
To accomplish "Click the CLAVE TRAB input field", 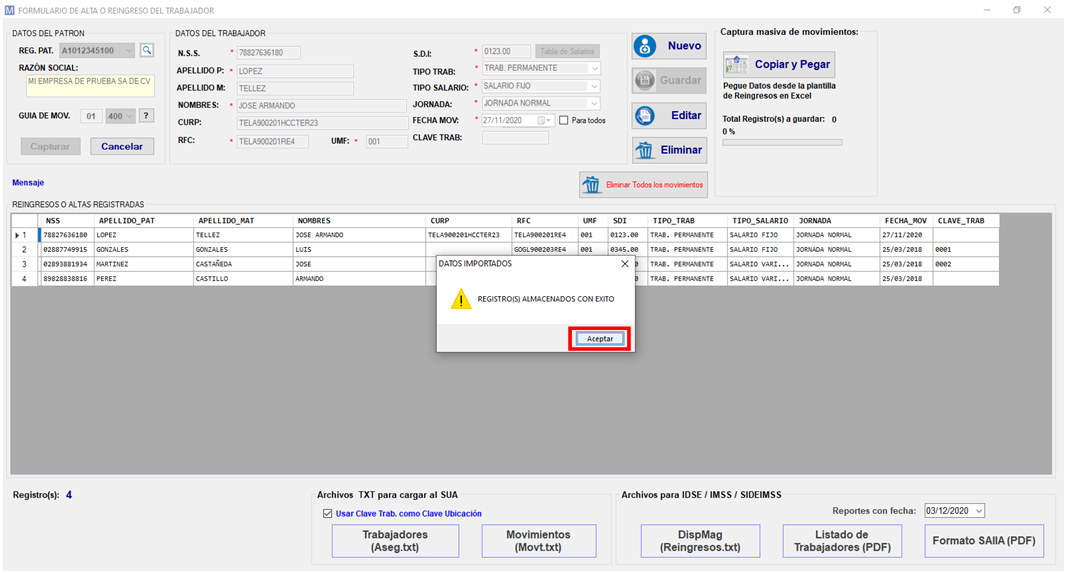I will tap(515, 138).
